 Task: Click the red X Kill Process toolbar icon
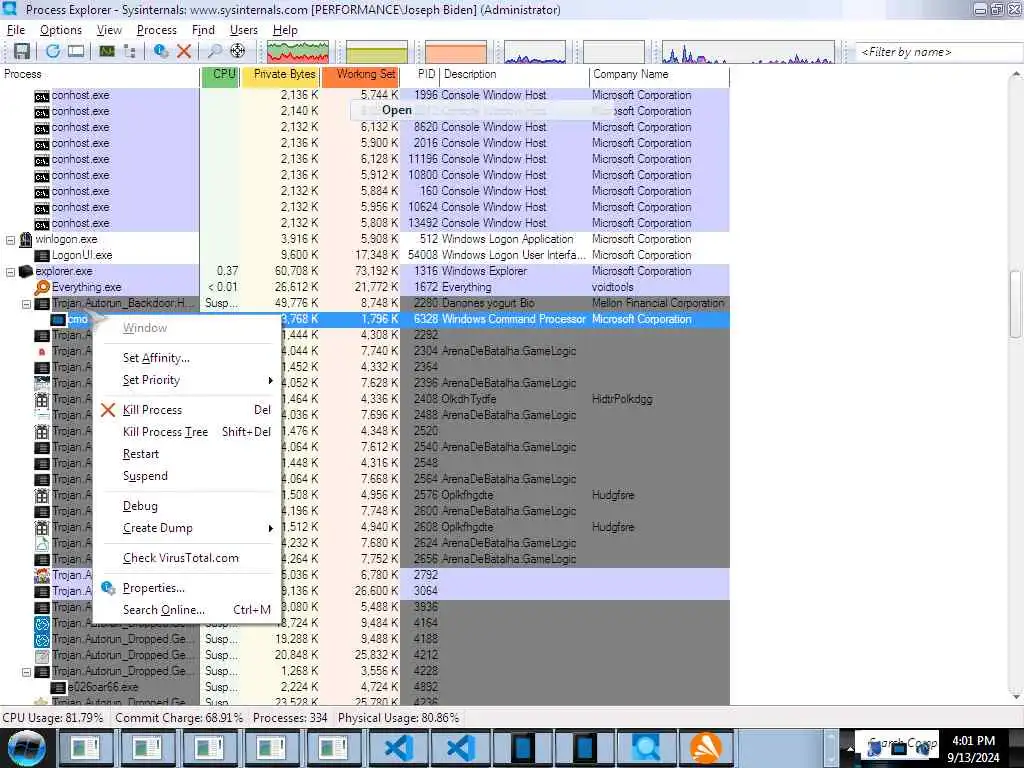click(184, 51)
